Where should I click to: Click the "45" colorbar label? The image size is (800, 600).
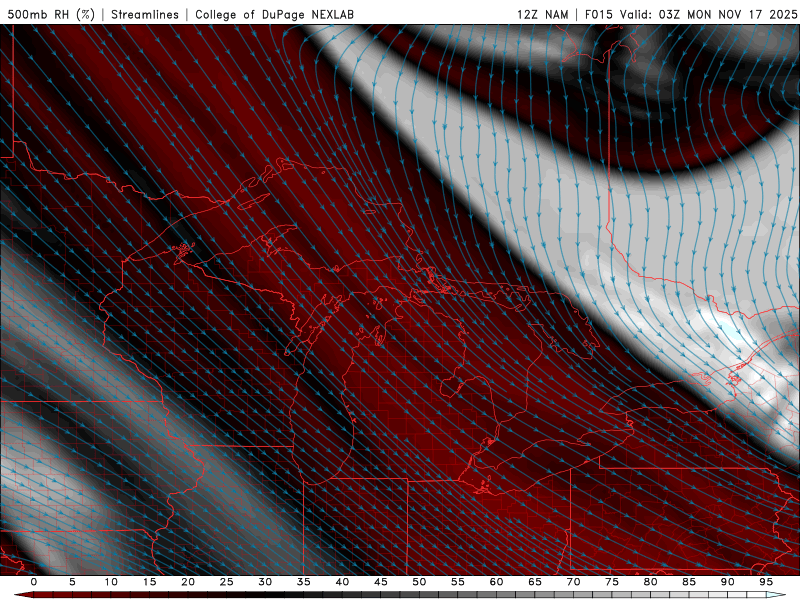[381, 582]
